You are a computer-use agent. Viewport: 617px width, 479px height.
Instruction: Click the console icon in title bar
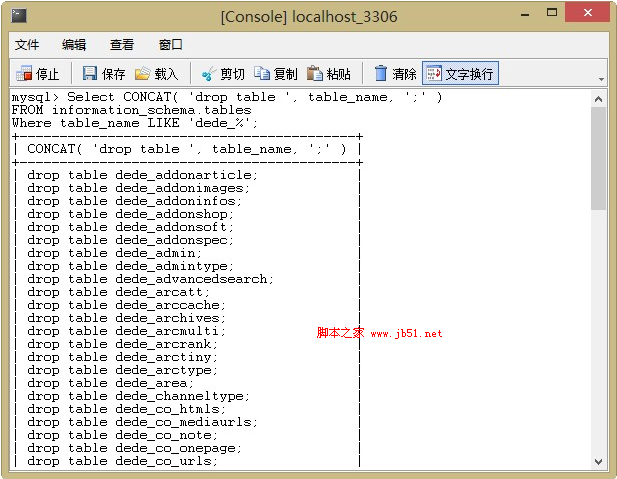point(19,17)
